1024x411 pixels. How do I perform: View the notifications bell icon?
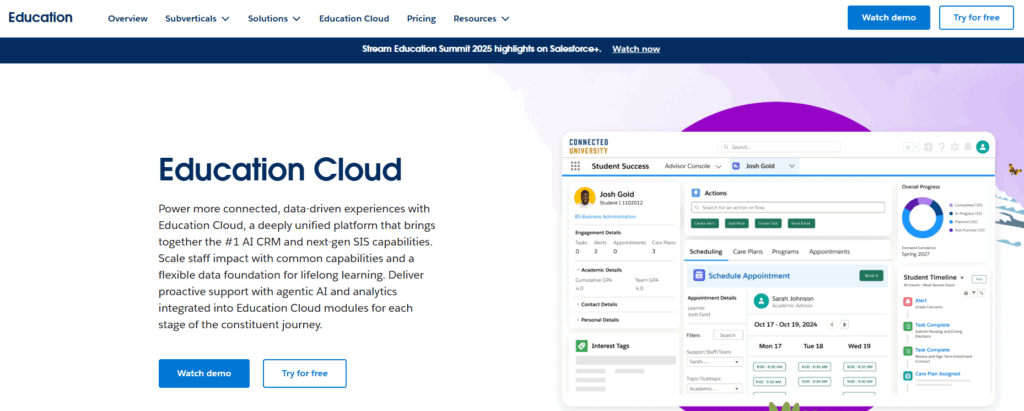click(x=968, y=147)
